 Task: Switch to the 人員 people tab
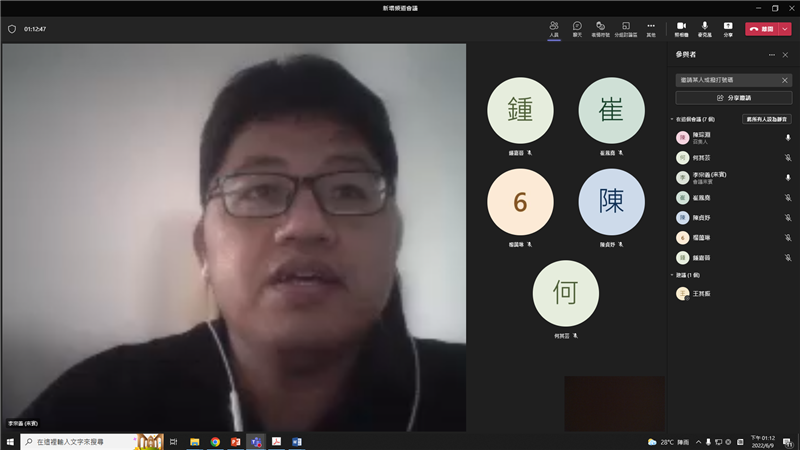(553, 28)
